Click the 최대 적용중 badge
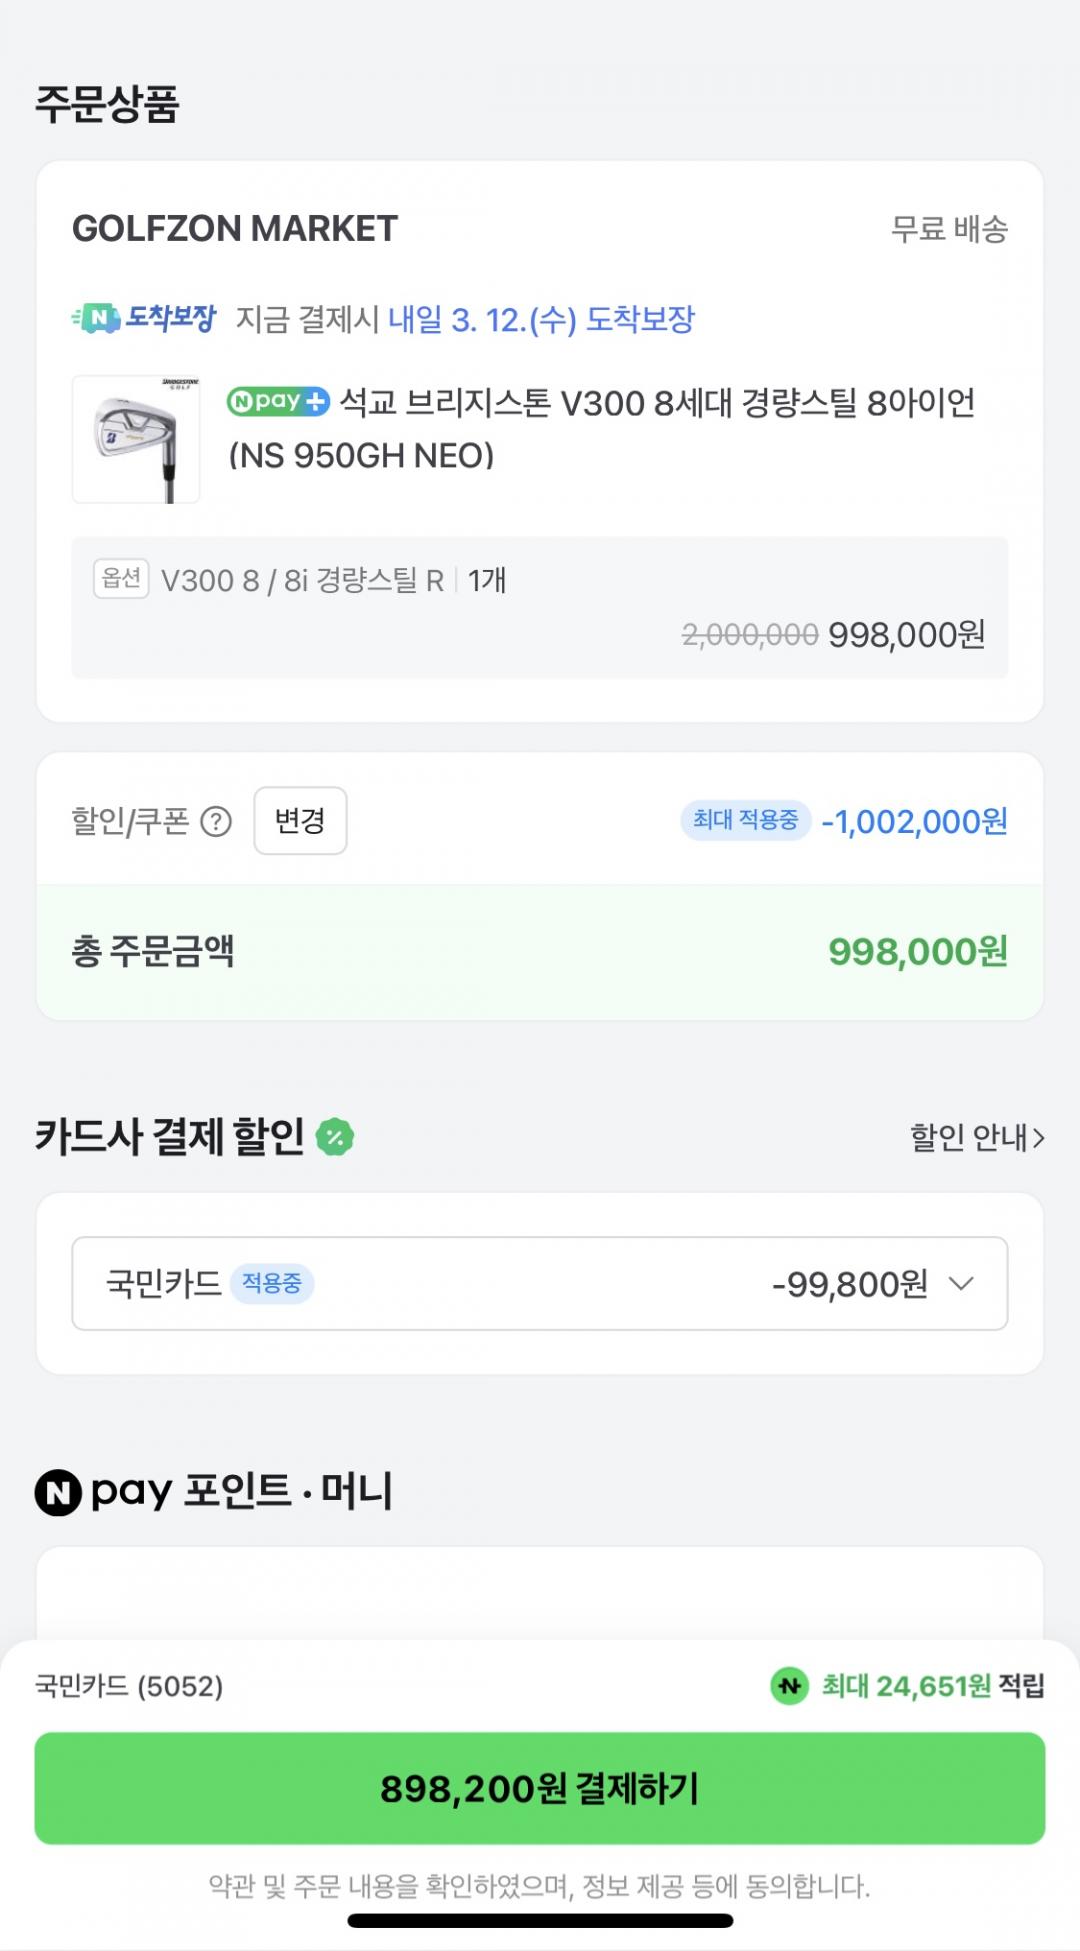Screen dimensions: 1080x1951 click(x=745, y=821)
